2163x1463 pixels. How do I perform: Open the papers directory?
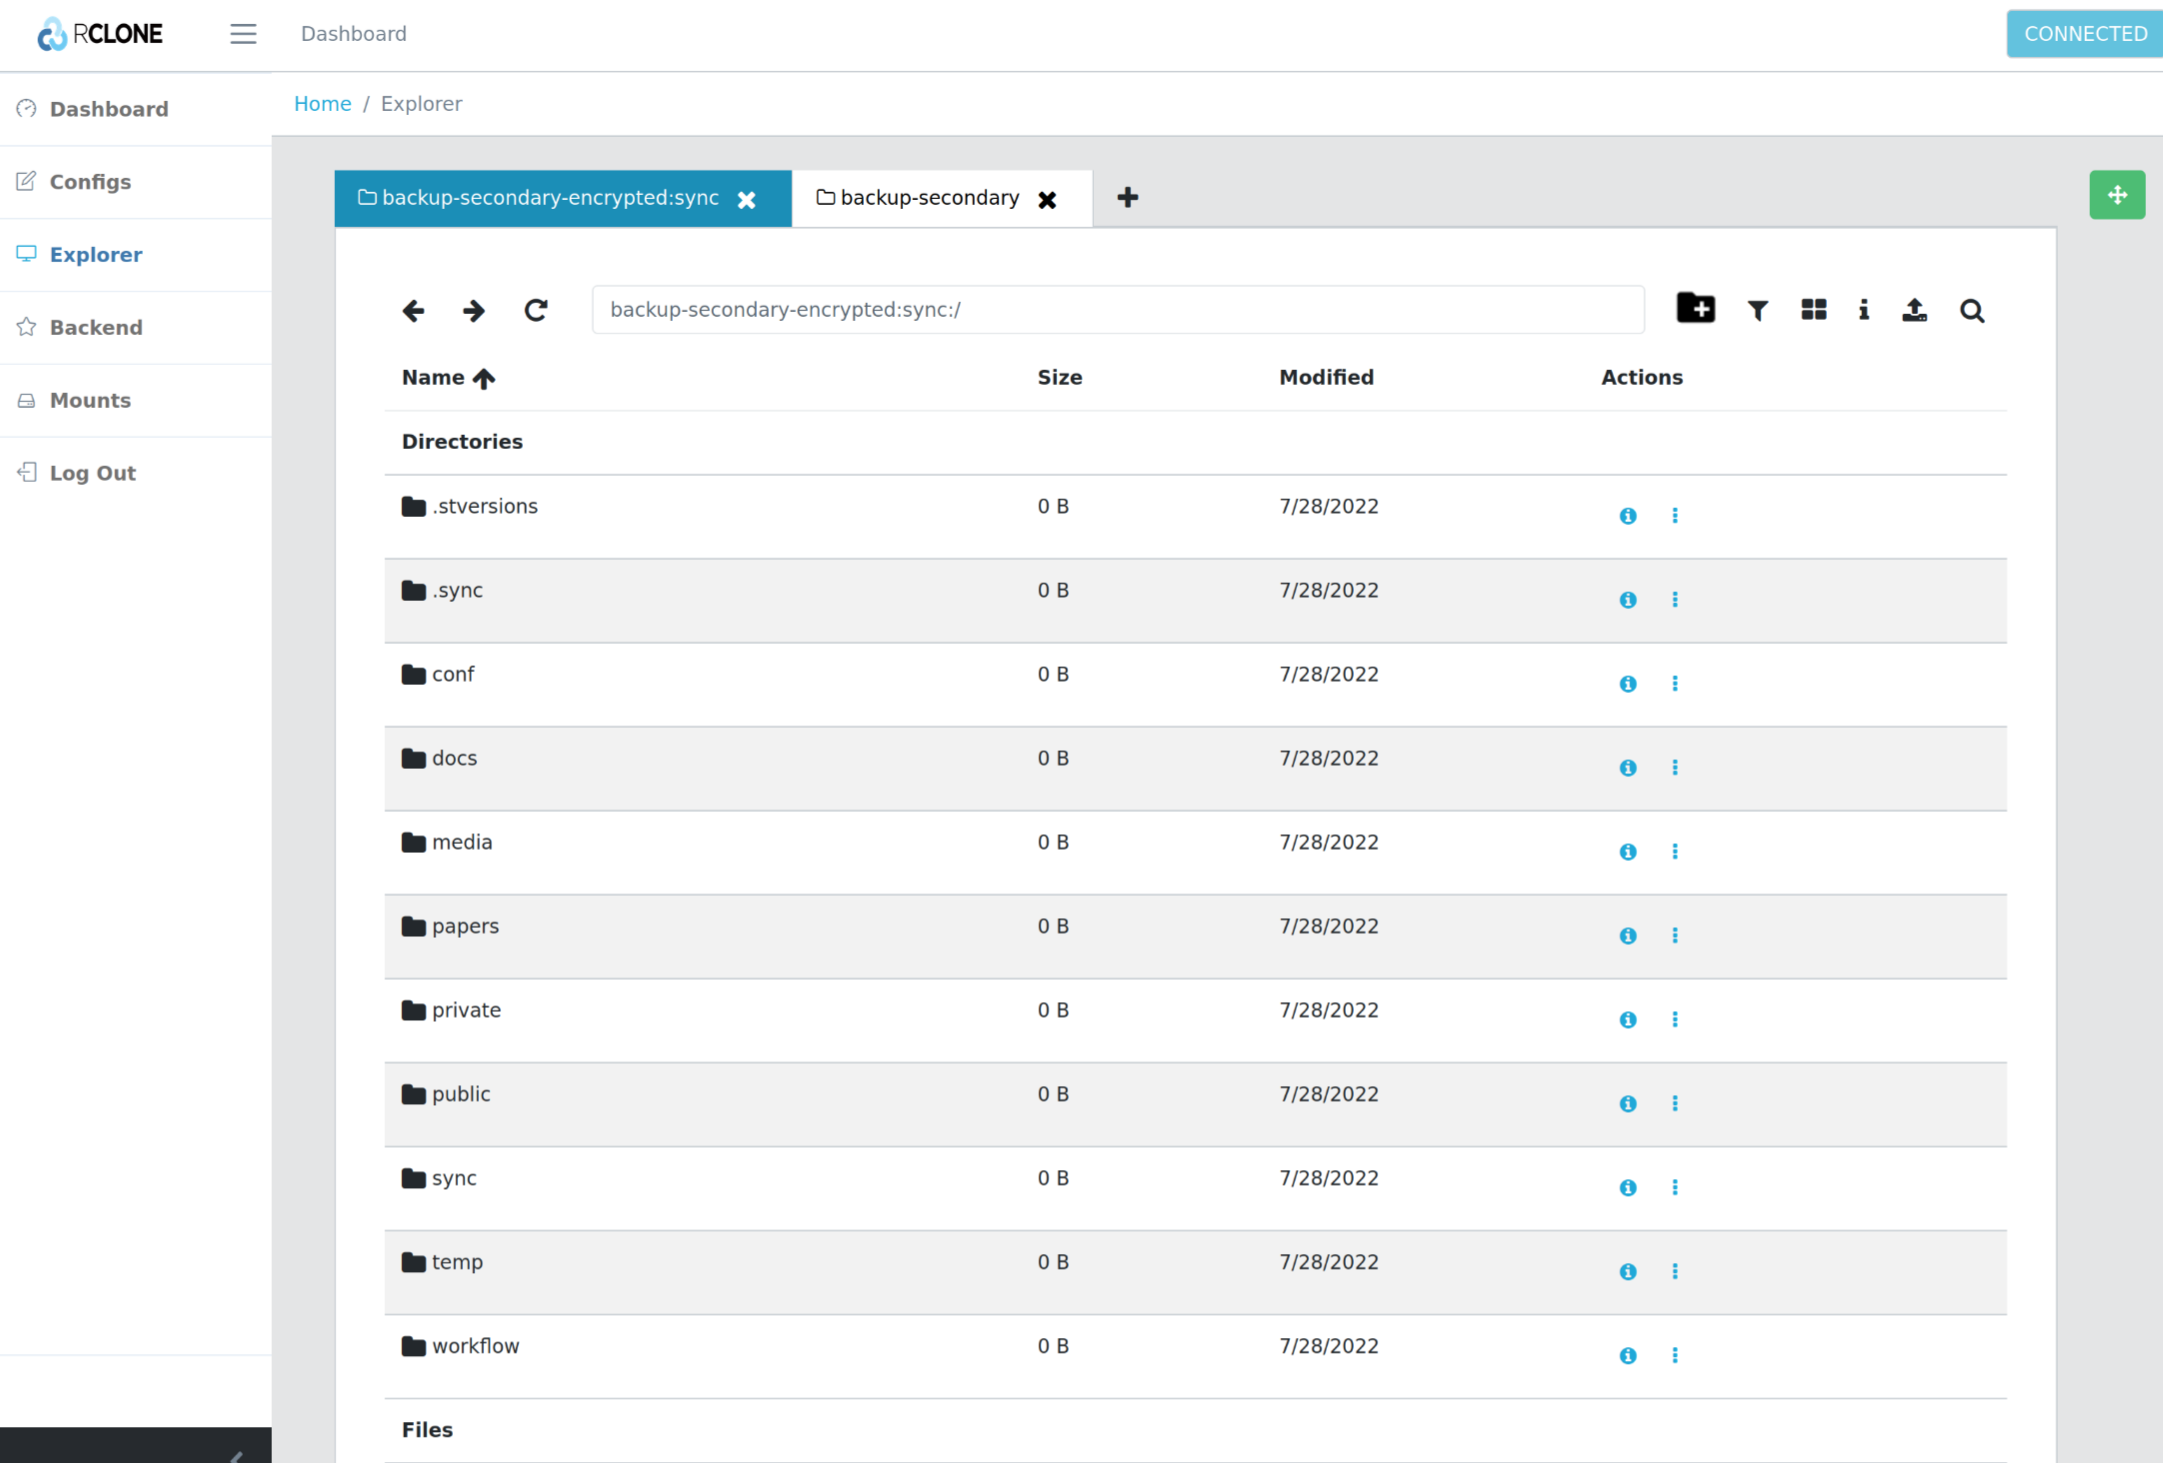[450, 927]
